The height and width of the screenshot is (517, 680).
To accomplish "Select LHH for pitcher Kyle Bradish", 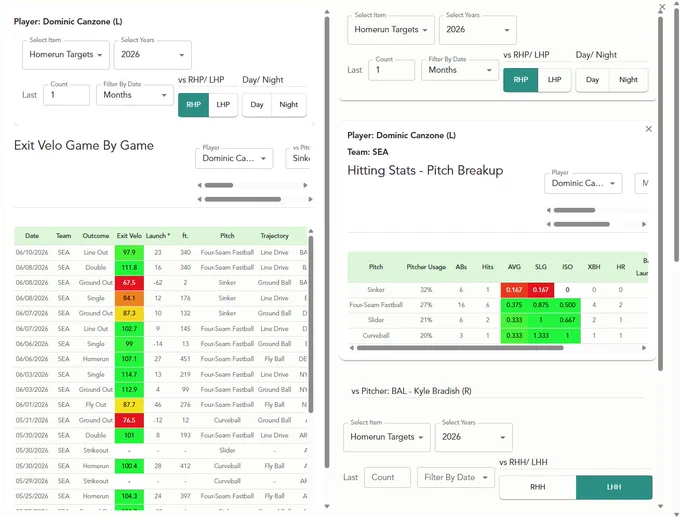I will tap(614, 487).
